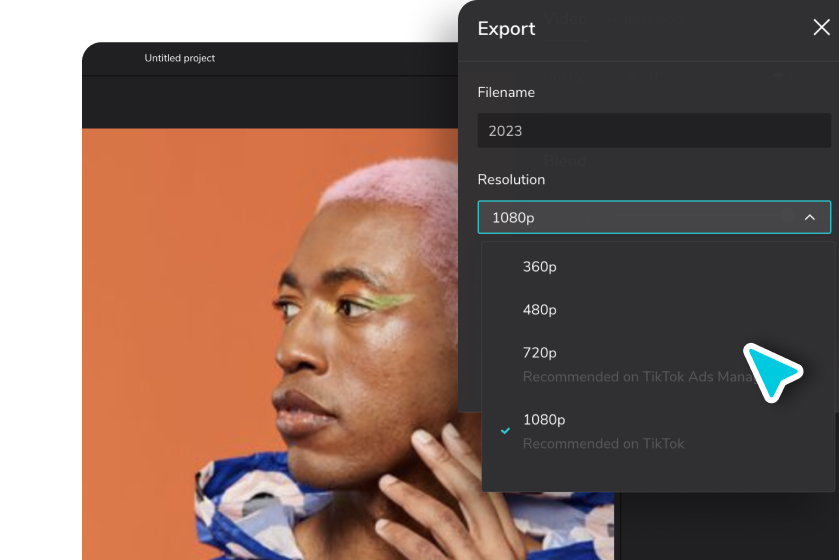Click the Resolution combo box showing 1080p
The image size is (839, 560).
[x=640, y=217]
